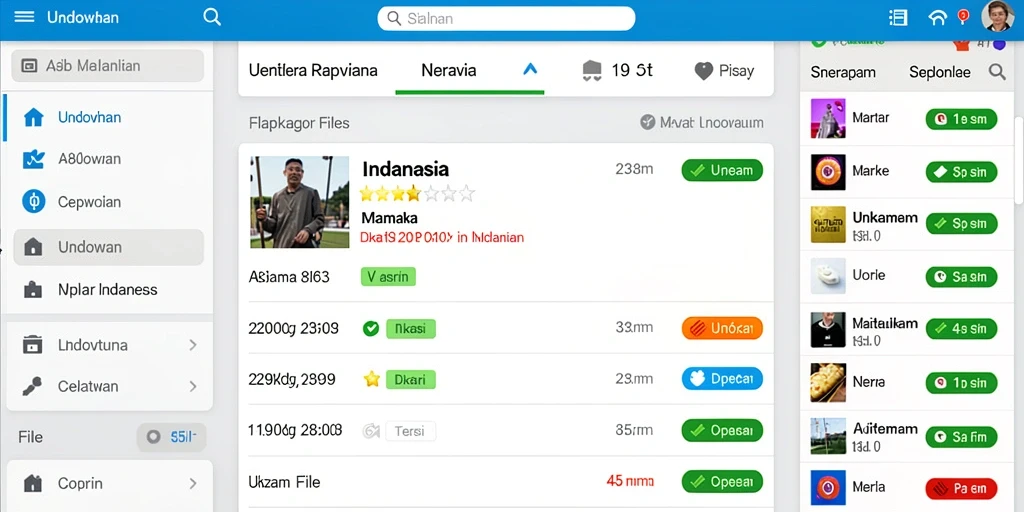Click the briefcase icon for Nplar Indaness
1024x512 pixels.
33,289
